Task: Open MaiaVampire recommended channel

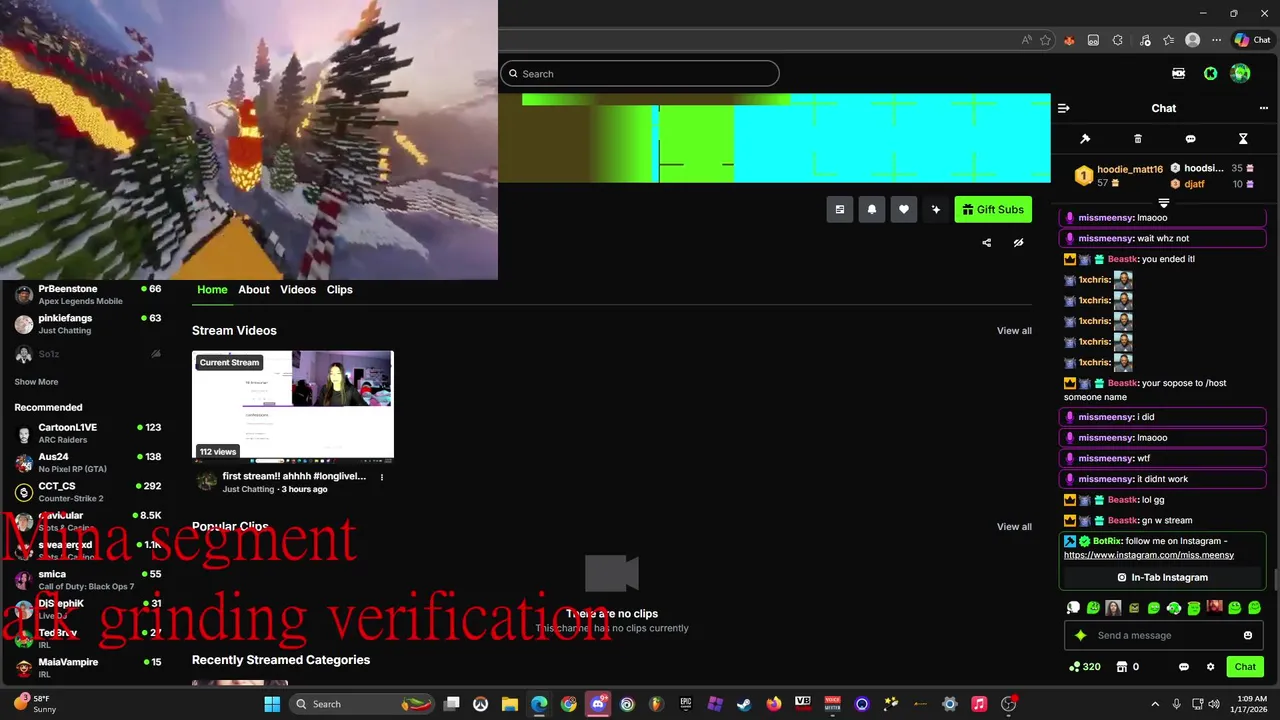Action: [x=88, y=667]
